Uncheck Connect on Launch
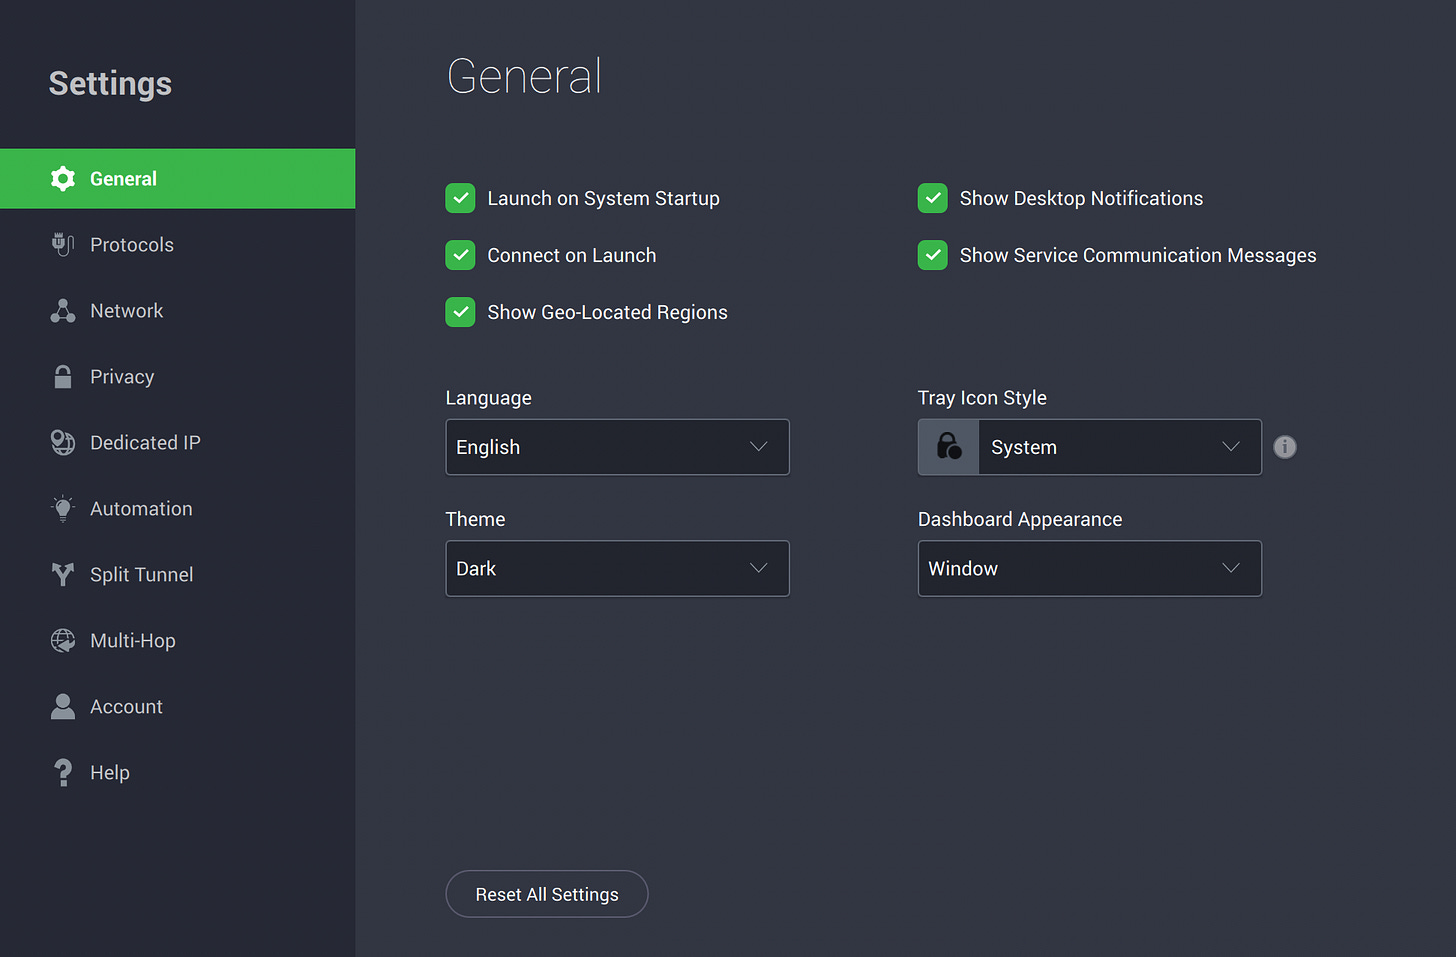 coord(460,255)
